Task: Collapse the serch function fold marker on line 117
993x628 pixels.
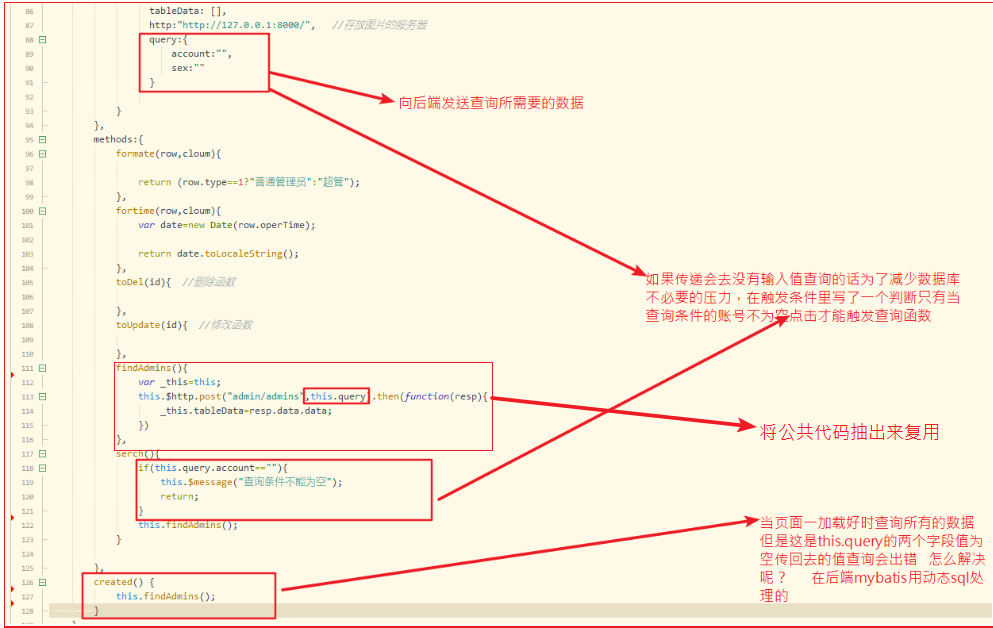Action: 42,454
